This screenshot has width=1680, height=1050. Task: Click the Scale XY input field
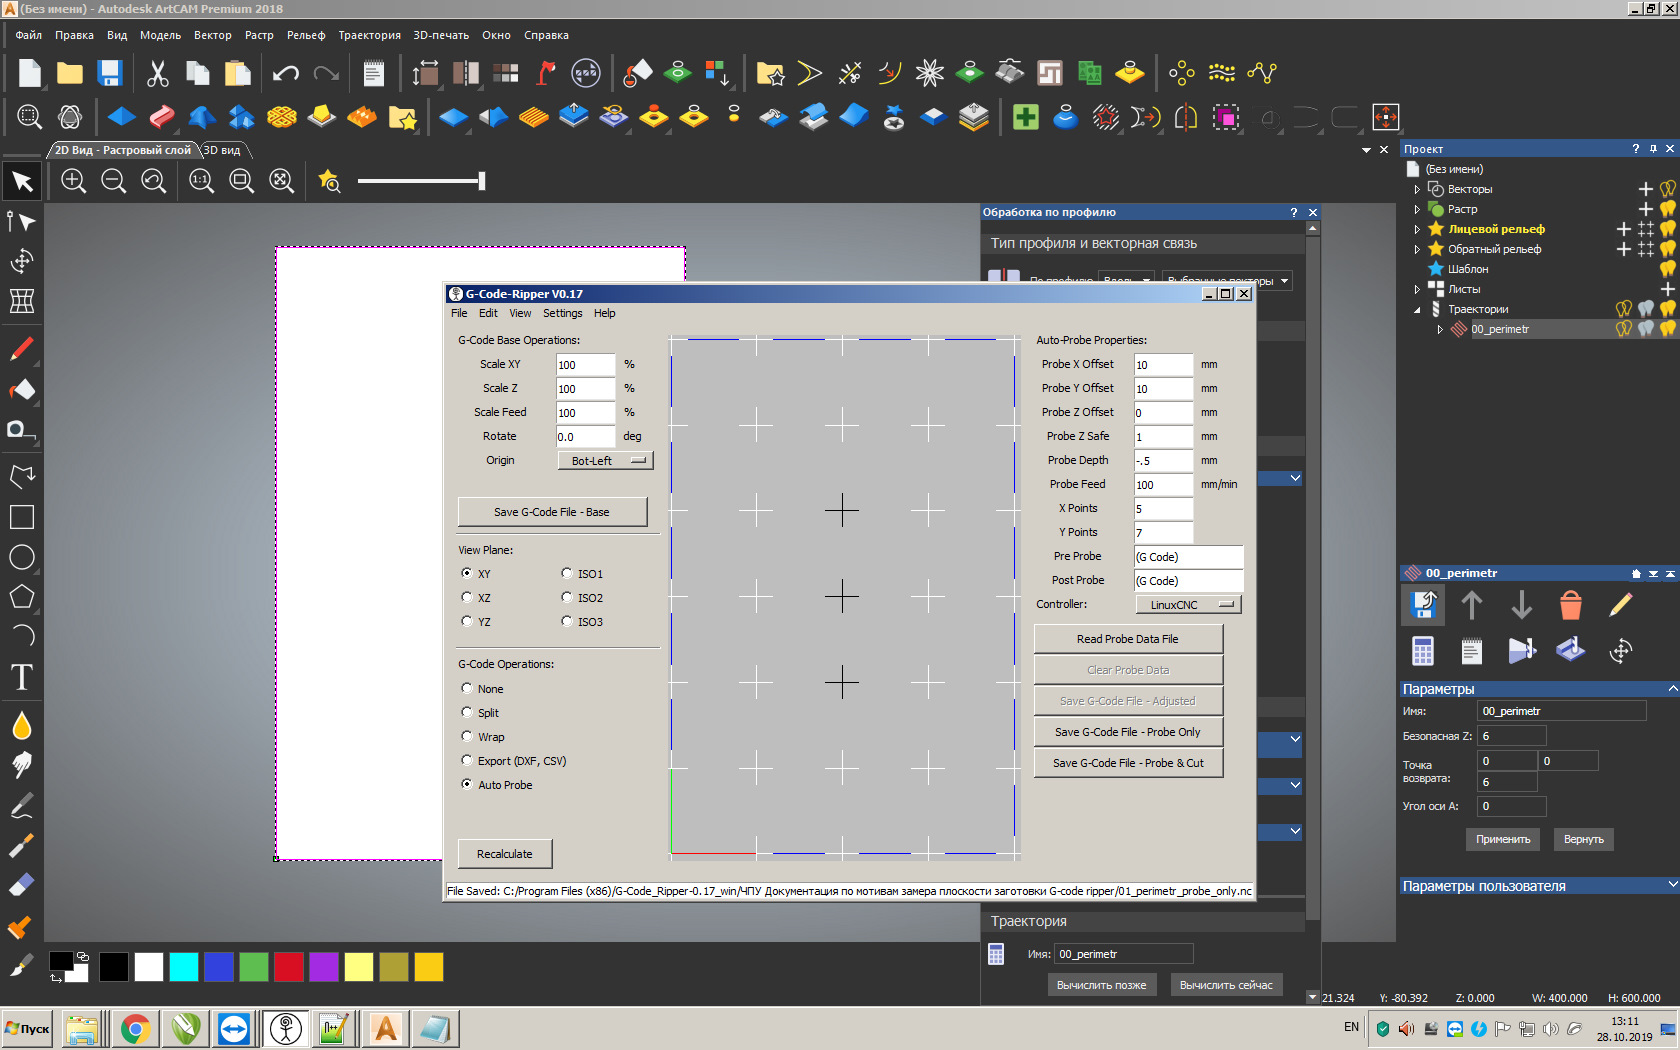pos(585,365)
